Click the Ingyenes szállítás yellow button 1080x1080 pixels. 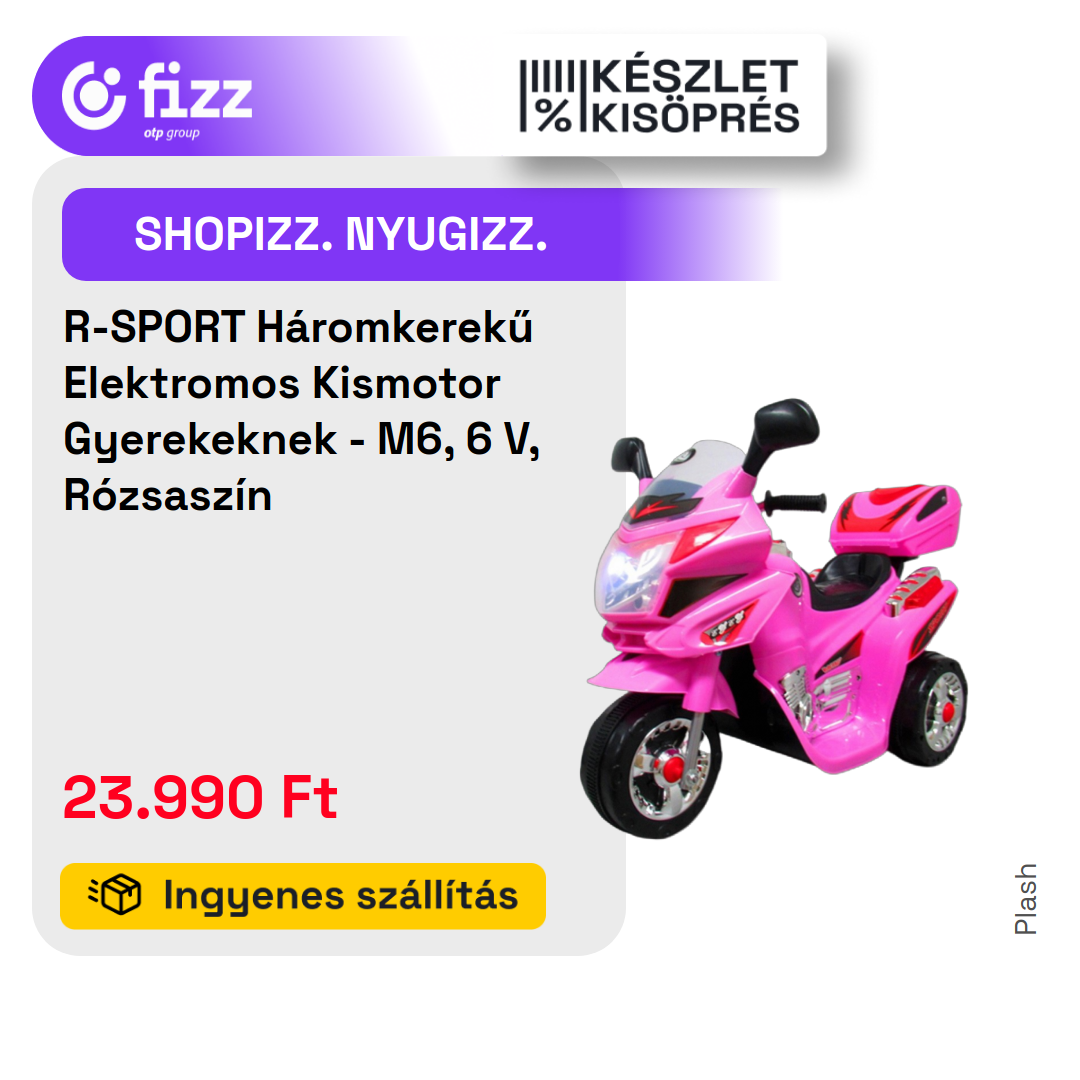click(303, 896)
